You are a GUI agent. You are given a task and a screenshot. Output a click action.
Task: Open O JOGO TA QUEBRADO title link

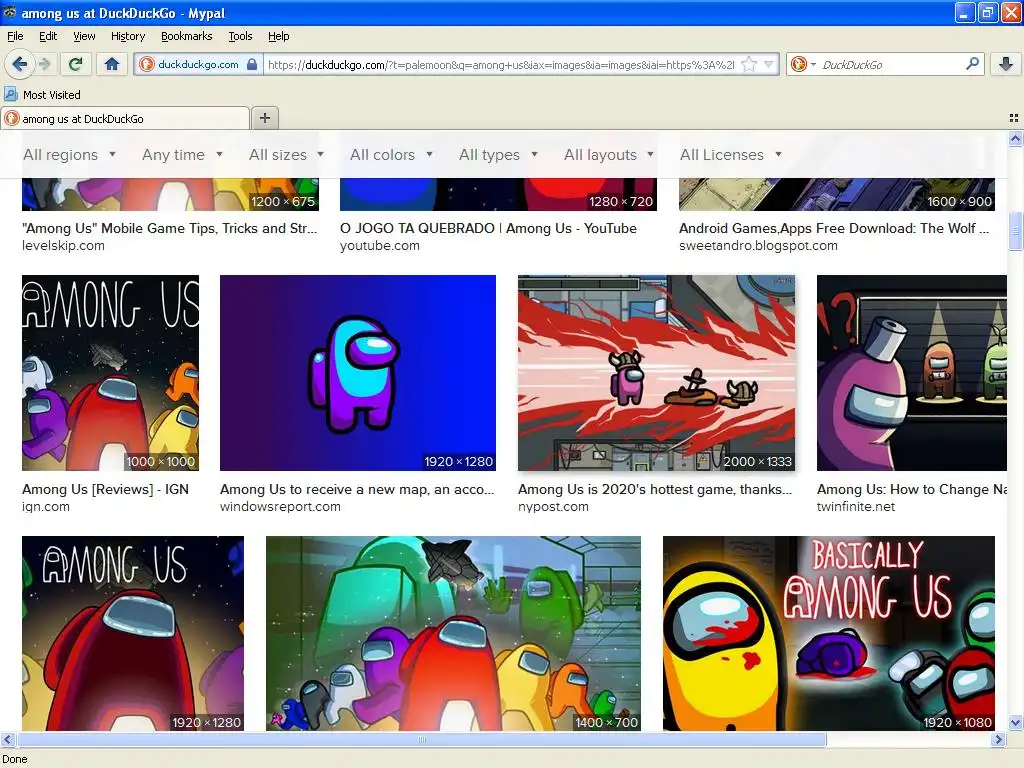tap(488, 228)
